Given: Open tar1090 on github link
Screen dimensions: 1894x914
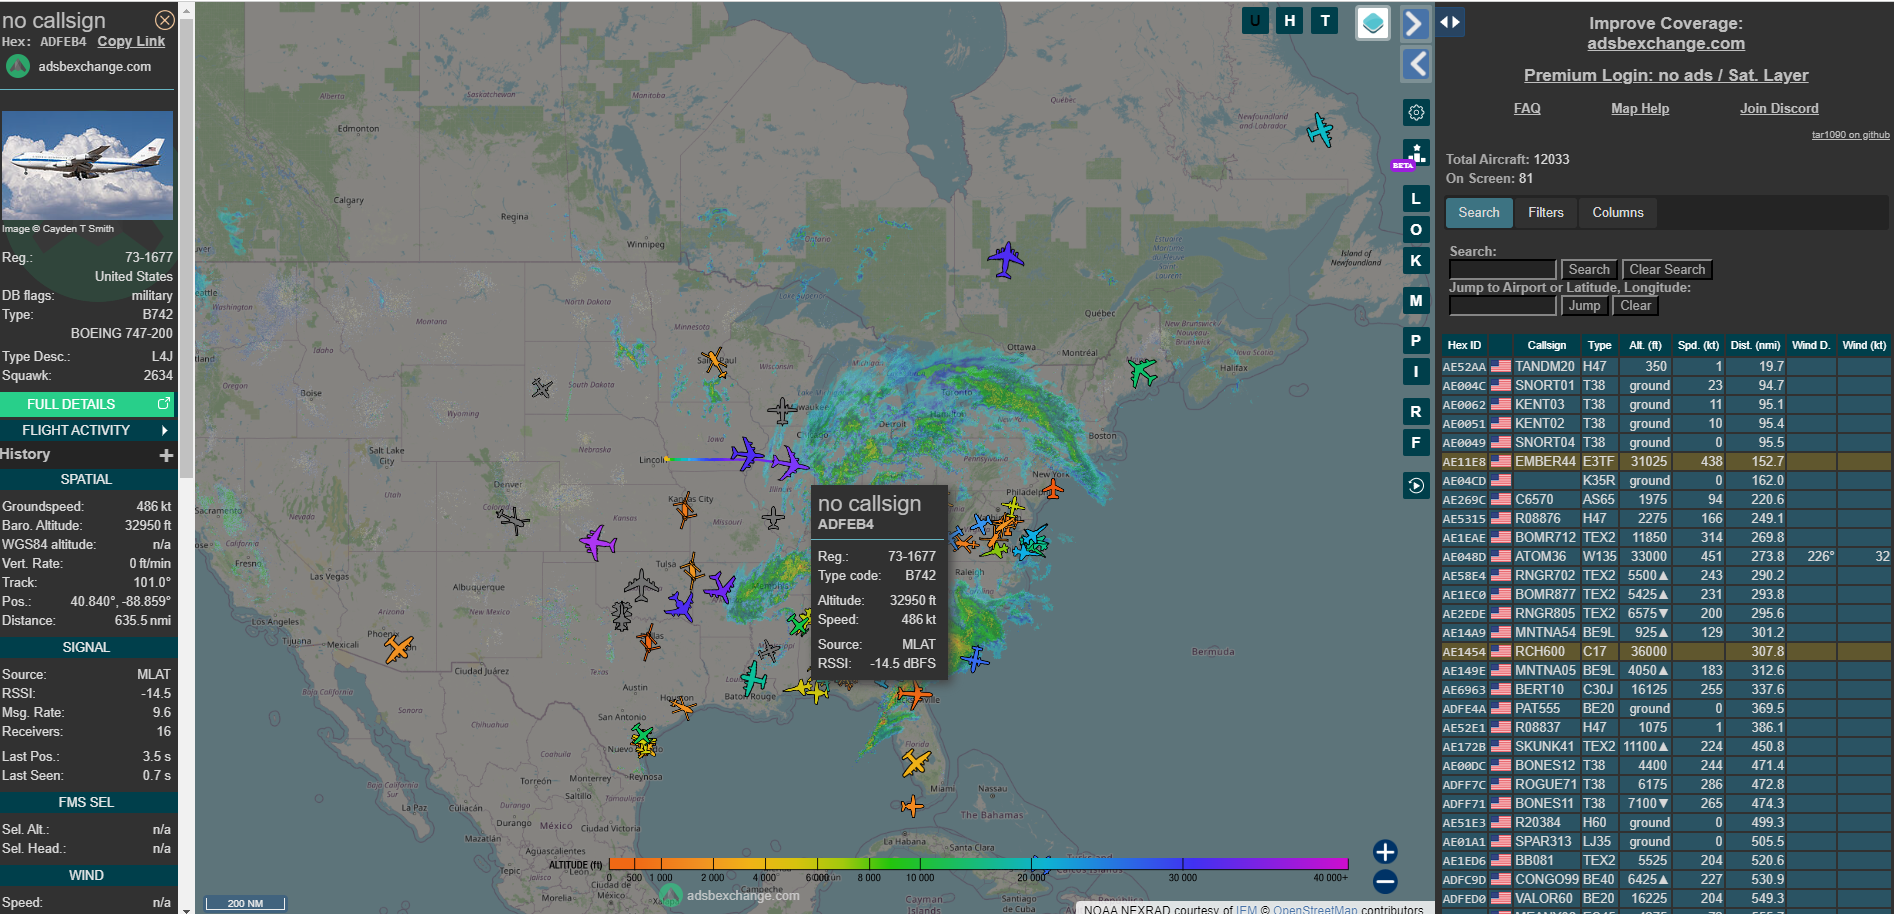Looking at the screenshot, I should (x=1851, y=135).
